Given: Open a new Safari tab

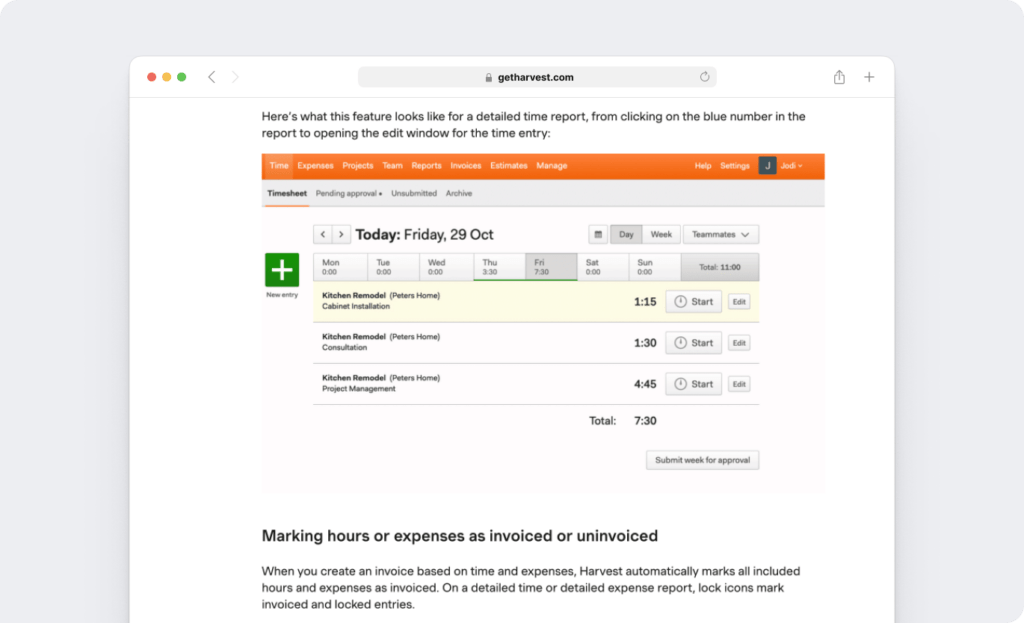Looking at the screenshot, I should pyautogui.click(x=869, y=77).
